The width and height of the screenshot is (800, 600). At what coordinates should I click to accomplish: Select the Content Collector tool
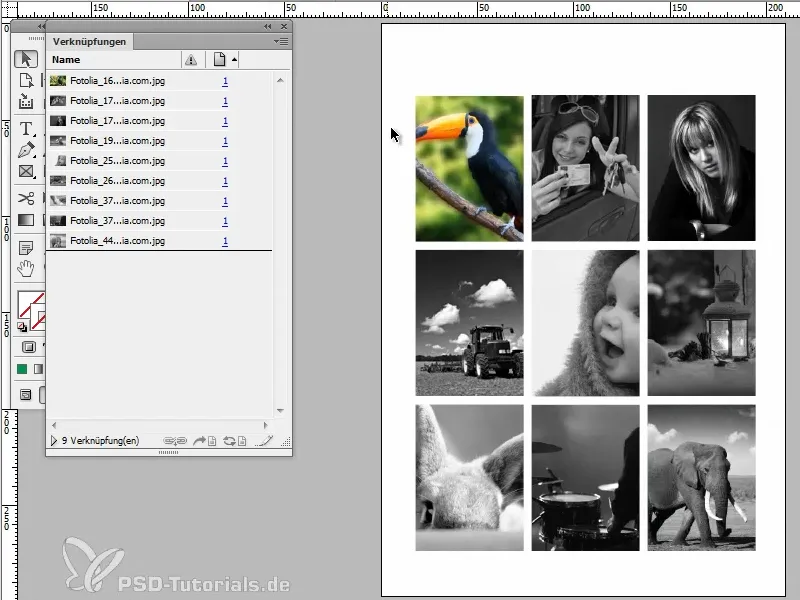coord(26,101)
